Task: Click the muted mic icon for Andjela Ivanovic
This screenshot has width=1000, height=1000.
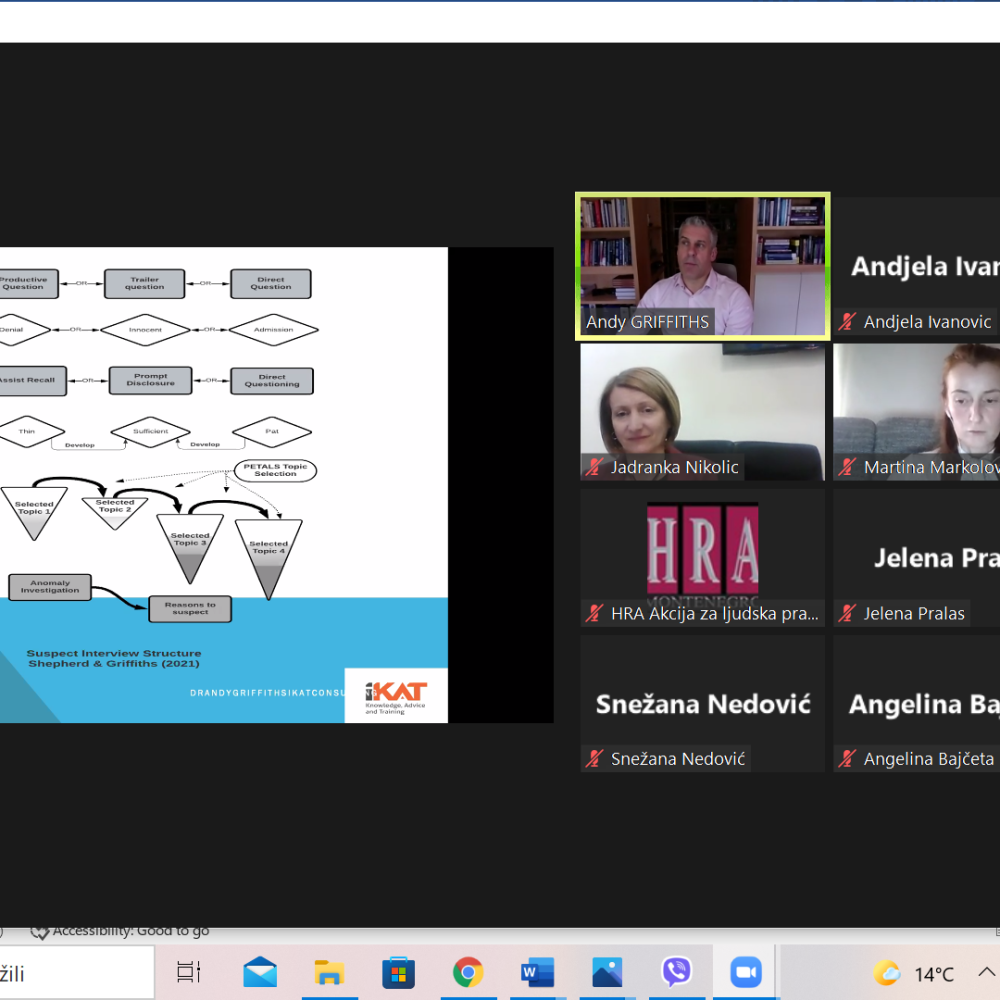Action: pyautogui.click(x=846, y=321)
